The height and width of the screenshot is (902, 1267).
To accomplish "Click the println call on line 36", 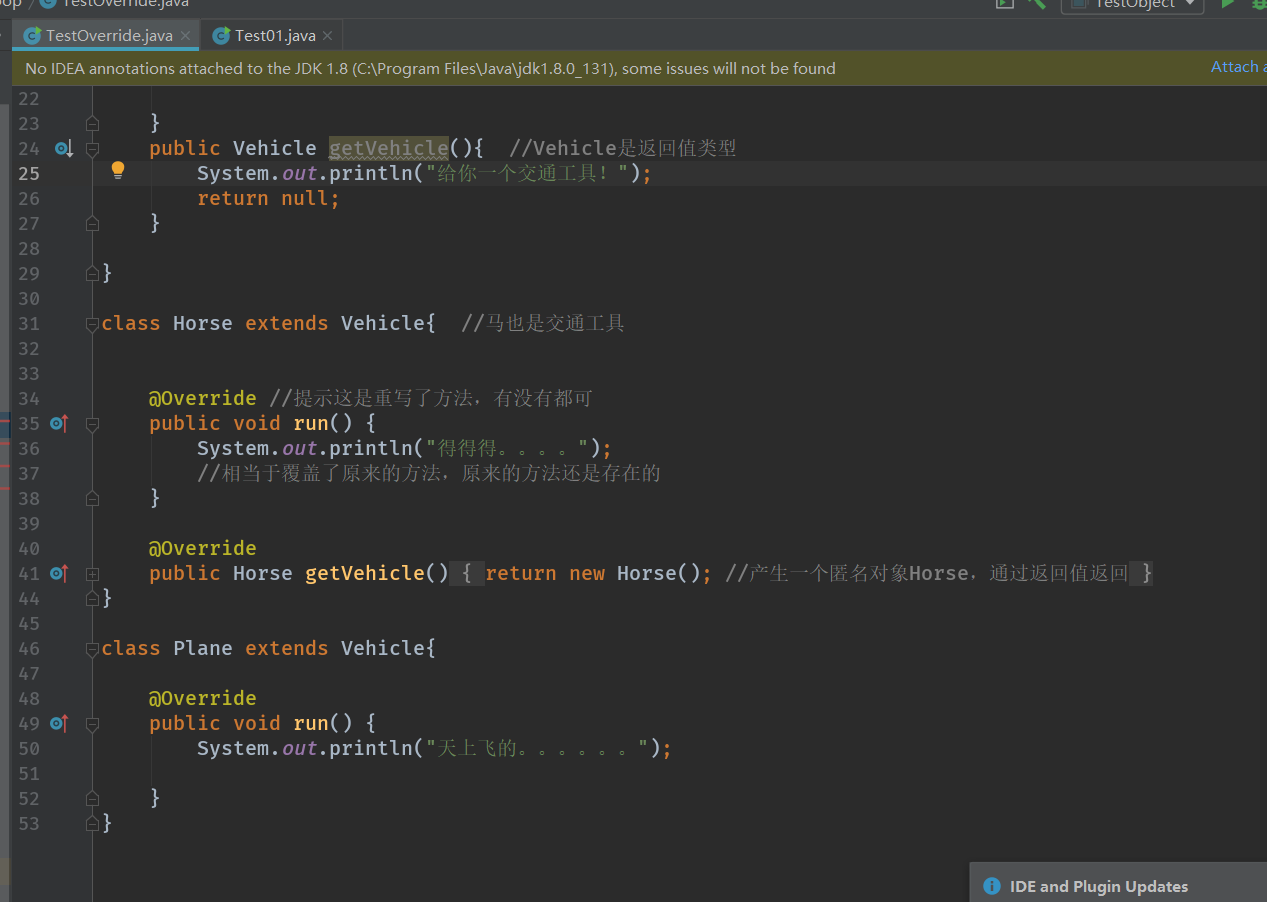I will (x=371, y=449).
